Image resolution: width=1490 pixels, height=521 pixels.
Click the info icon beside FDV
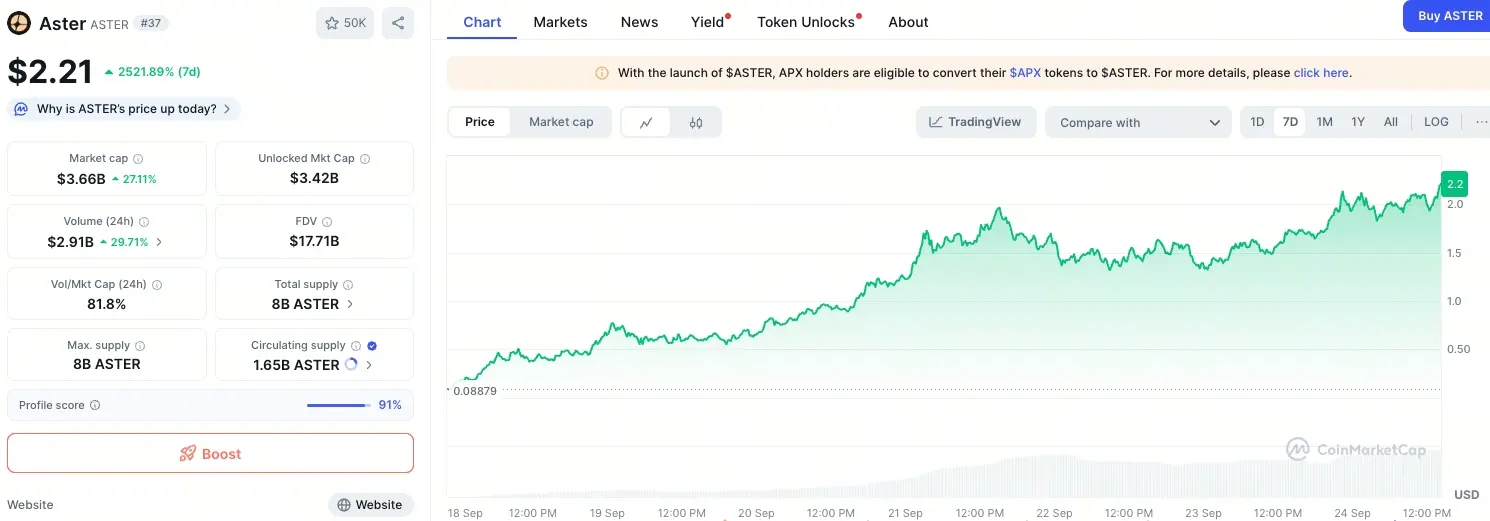[x=327, y=222]
